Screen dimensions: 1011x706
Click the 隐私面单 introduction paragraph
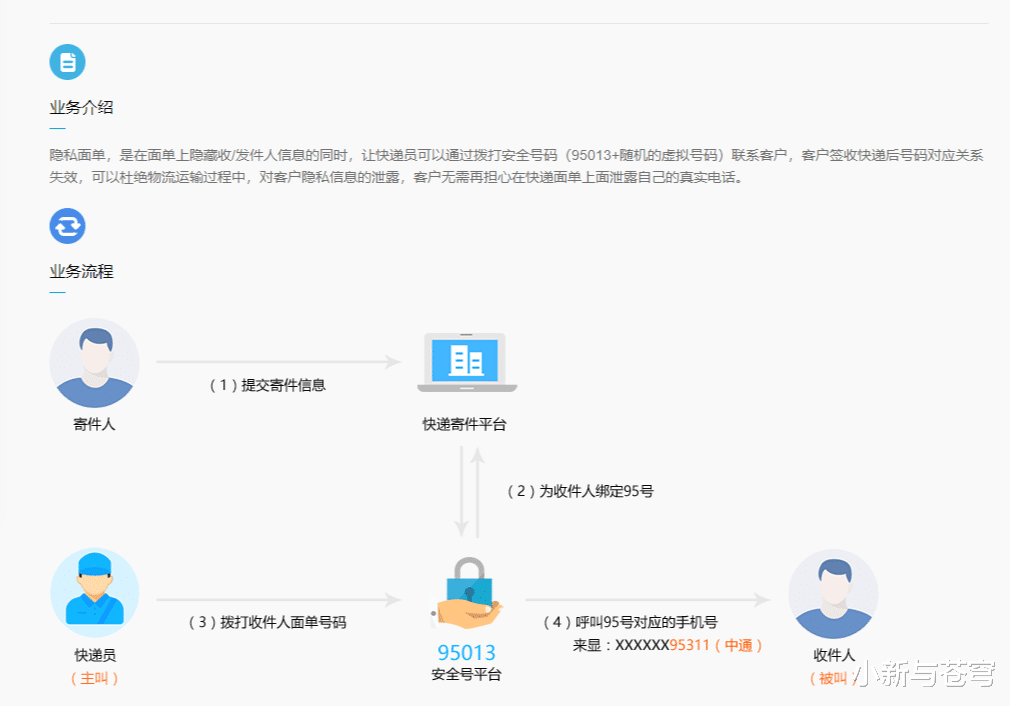[516, 166]
